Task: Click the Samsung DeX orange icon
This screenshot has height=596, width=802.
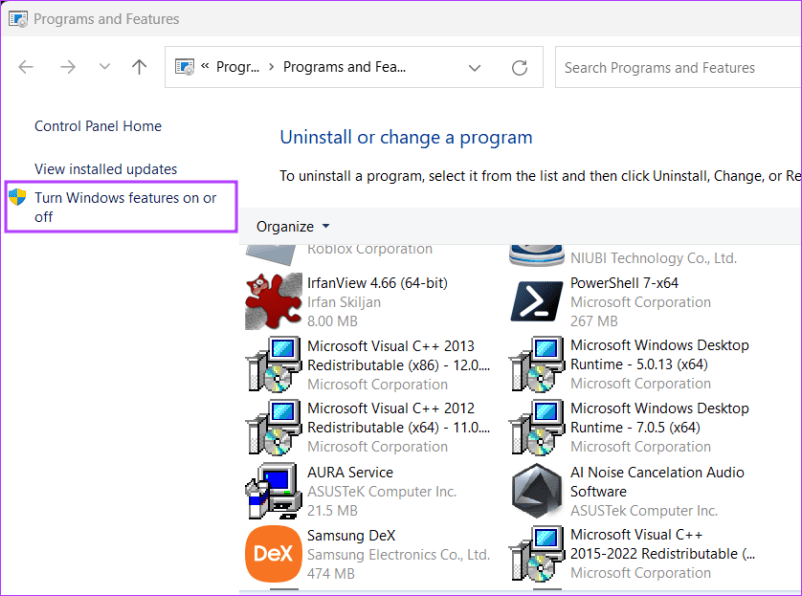Action: tap(272, 554)
